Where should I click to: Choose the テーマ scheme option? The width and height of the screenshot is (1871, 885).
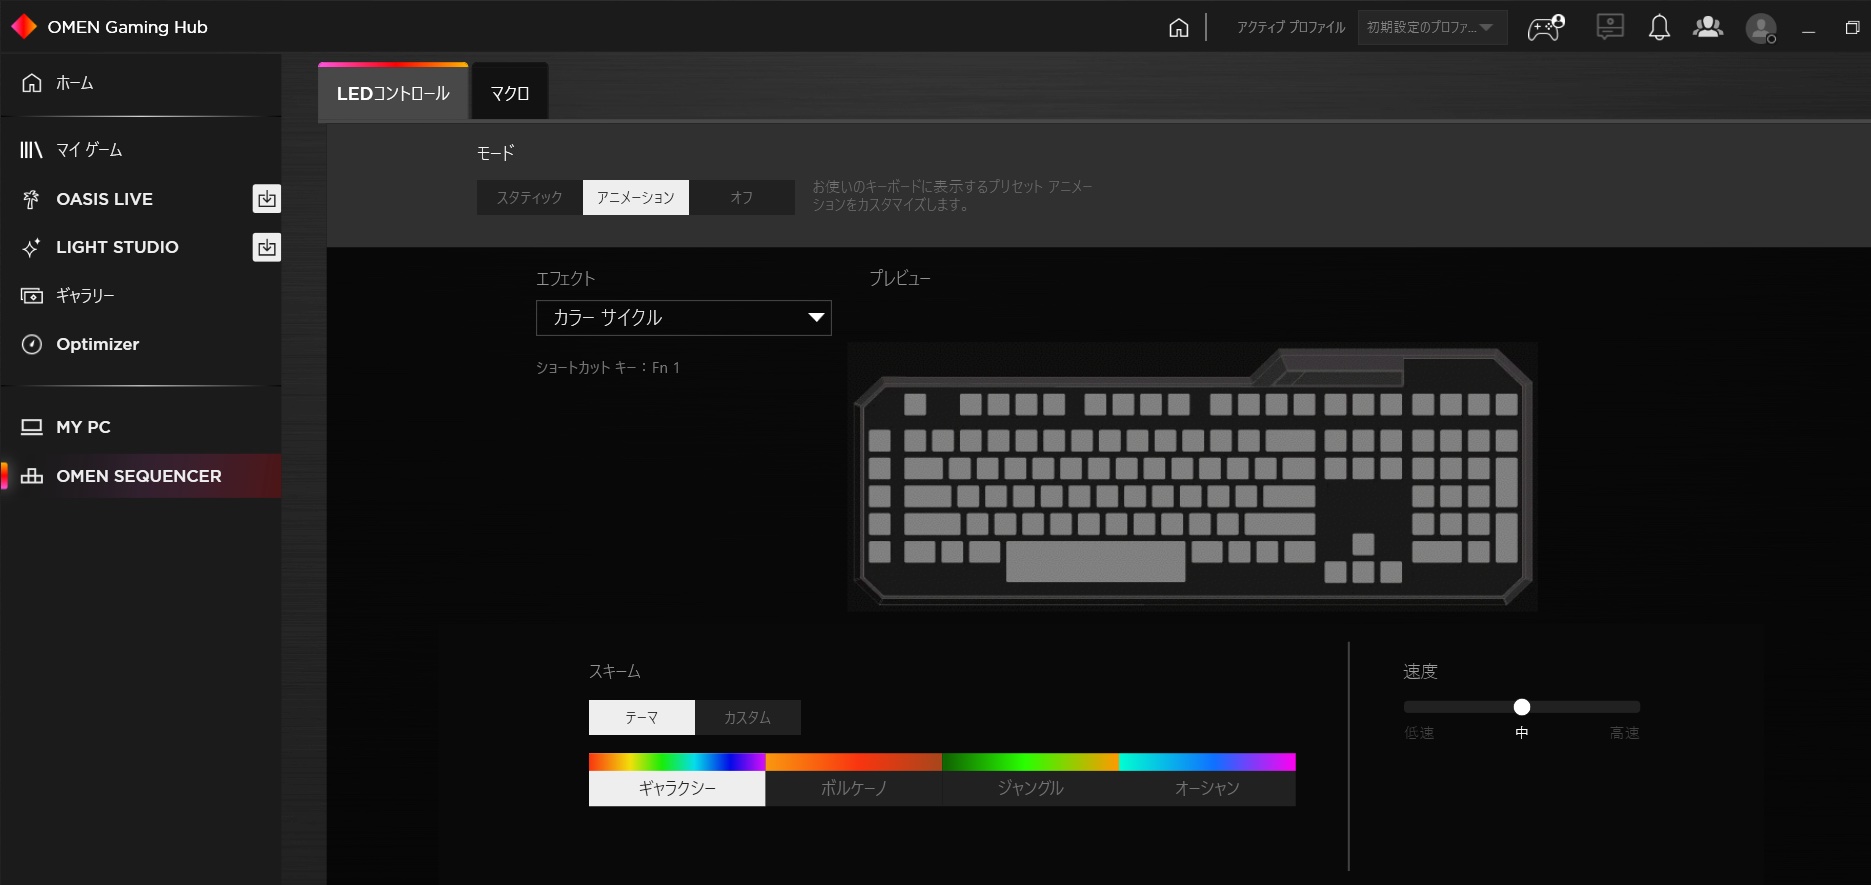click(x=642, y=718)
